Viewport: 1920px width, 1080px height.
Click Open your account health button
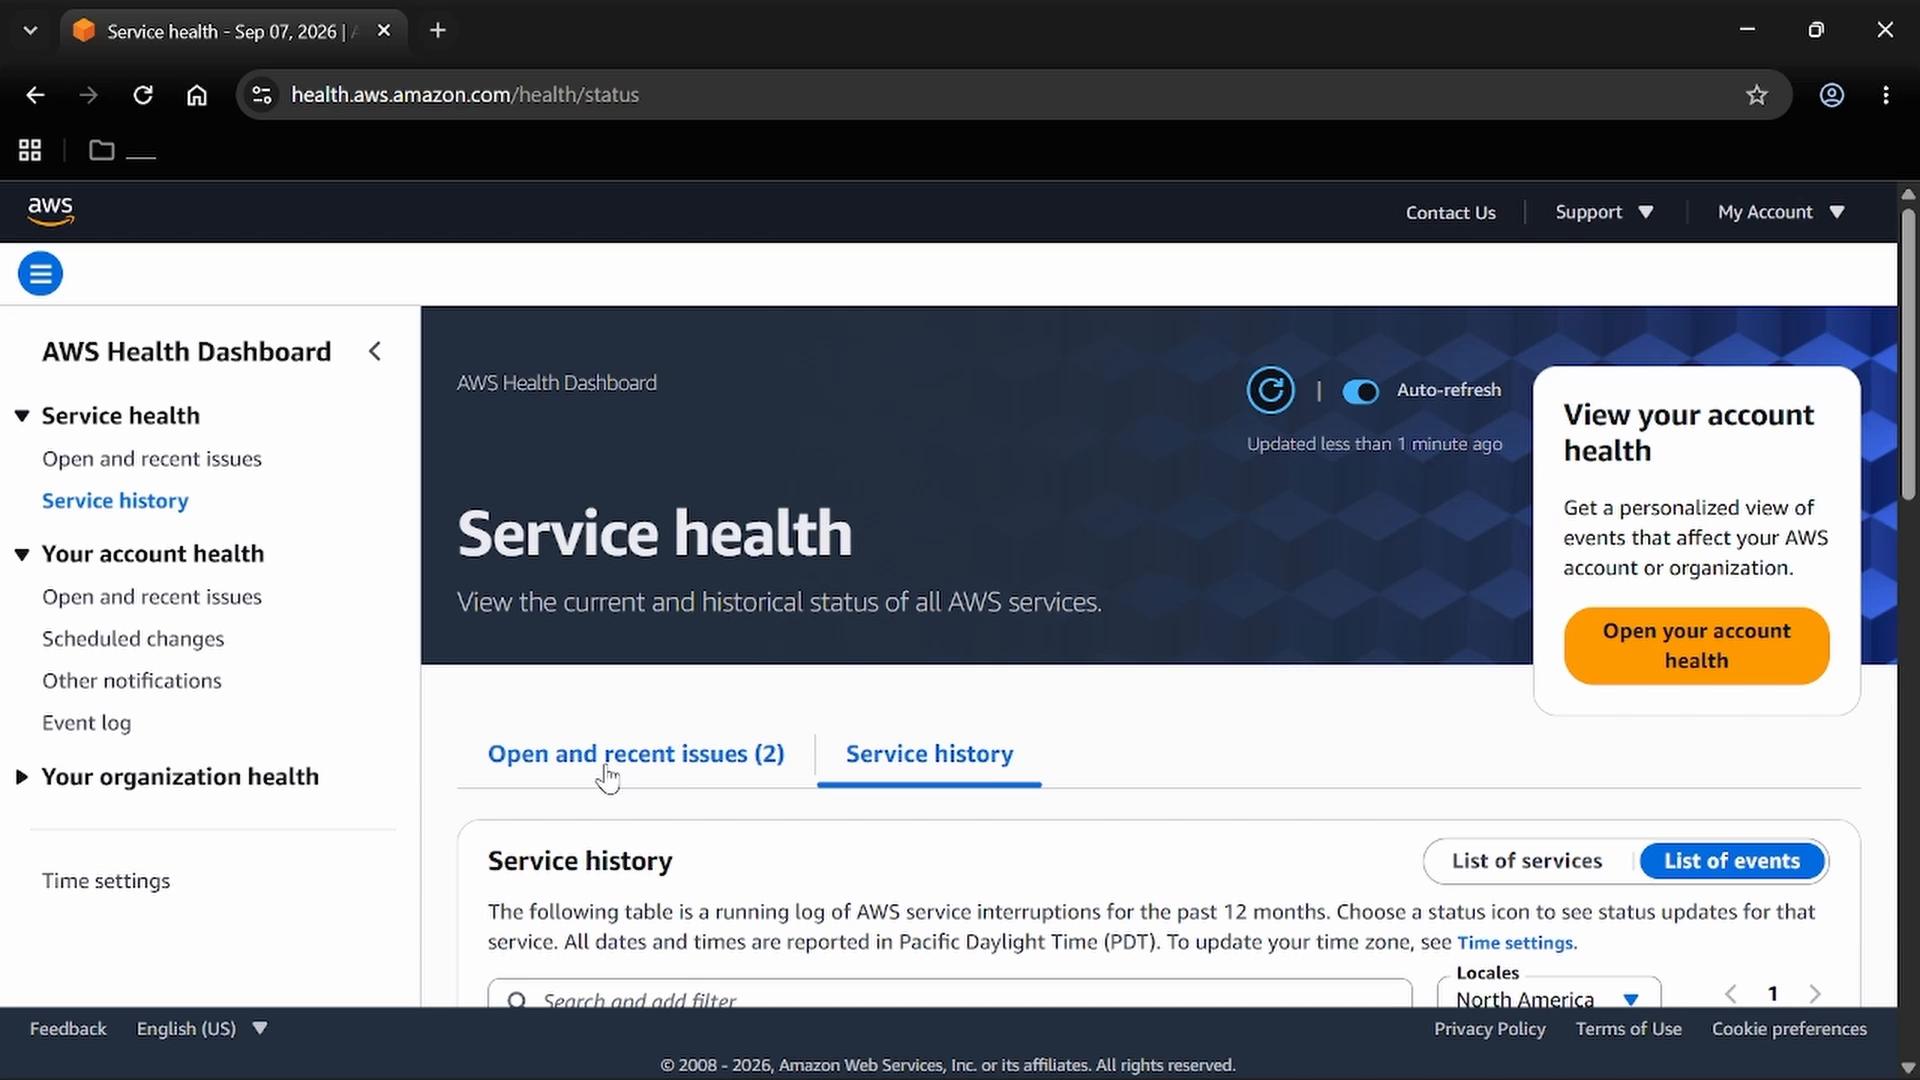[1696, 646]
